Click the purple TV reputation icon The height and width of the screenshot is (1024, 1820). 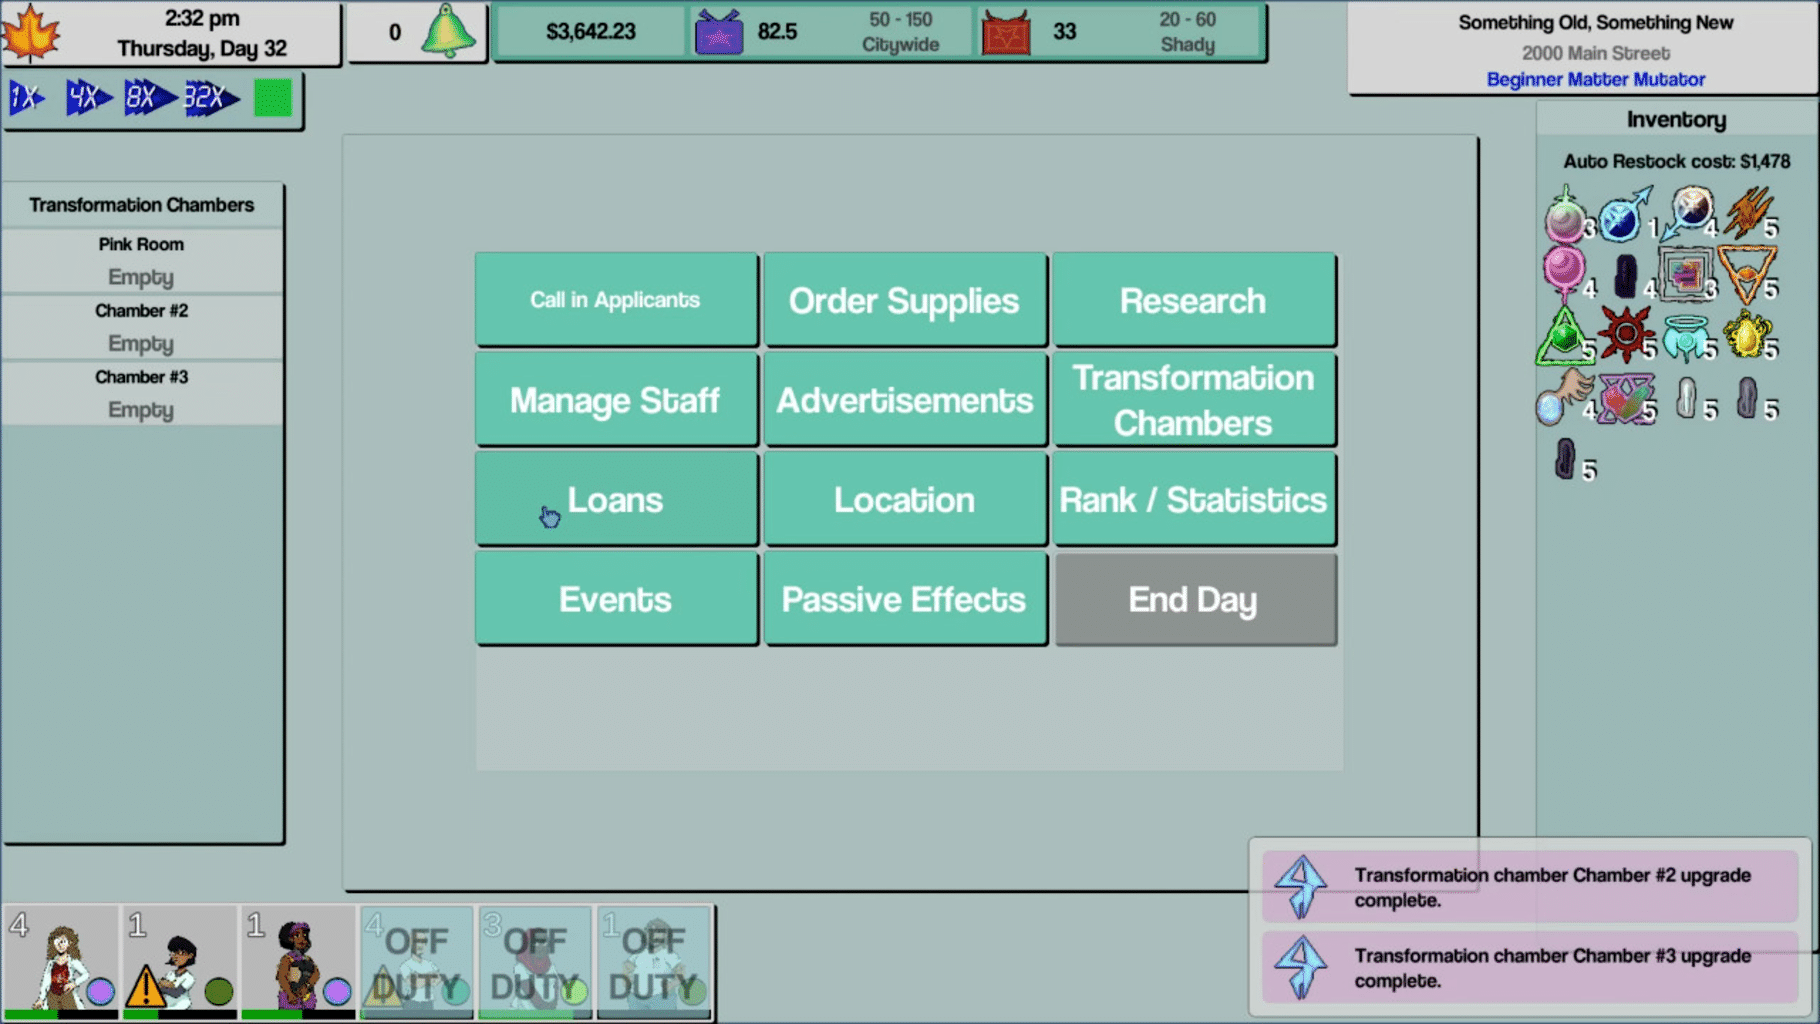(x=719, y=32)
